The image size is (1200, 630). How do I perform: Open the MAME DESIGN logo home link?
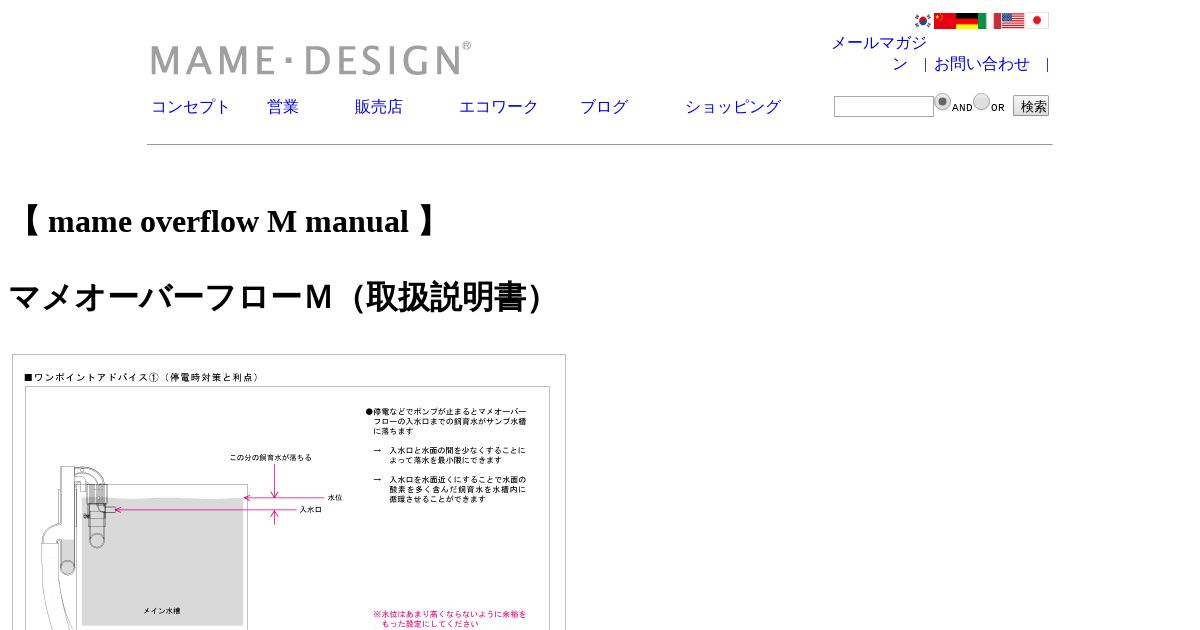pos(311,59)
